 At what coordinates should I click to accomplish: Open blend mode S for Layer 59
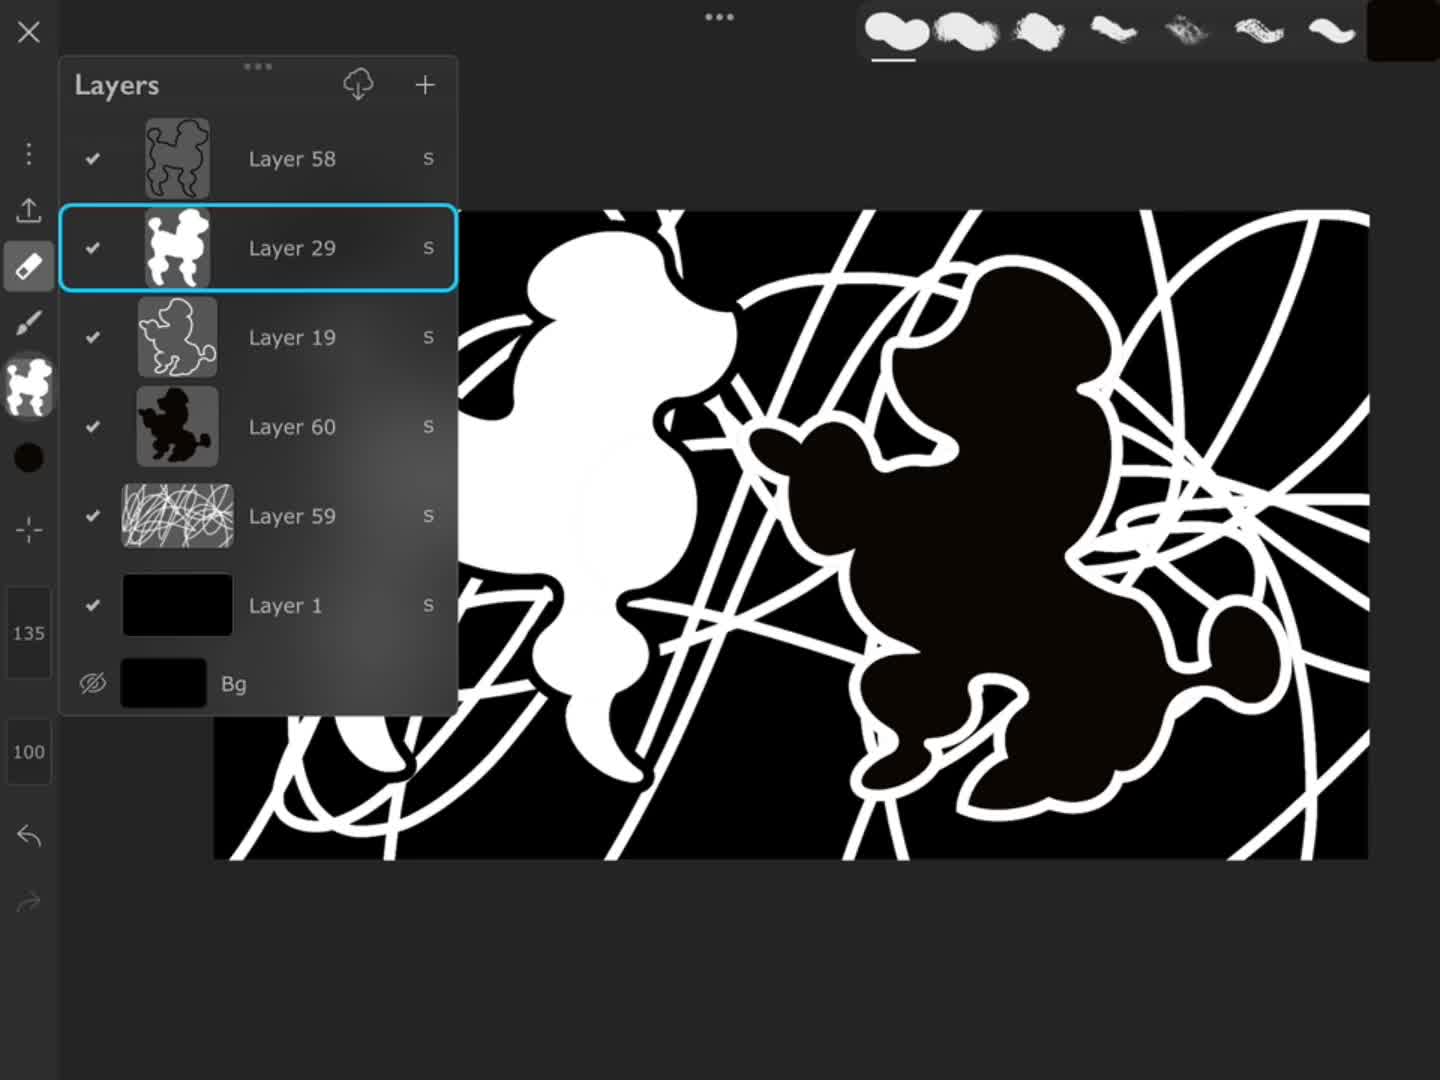[428, 516]
